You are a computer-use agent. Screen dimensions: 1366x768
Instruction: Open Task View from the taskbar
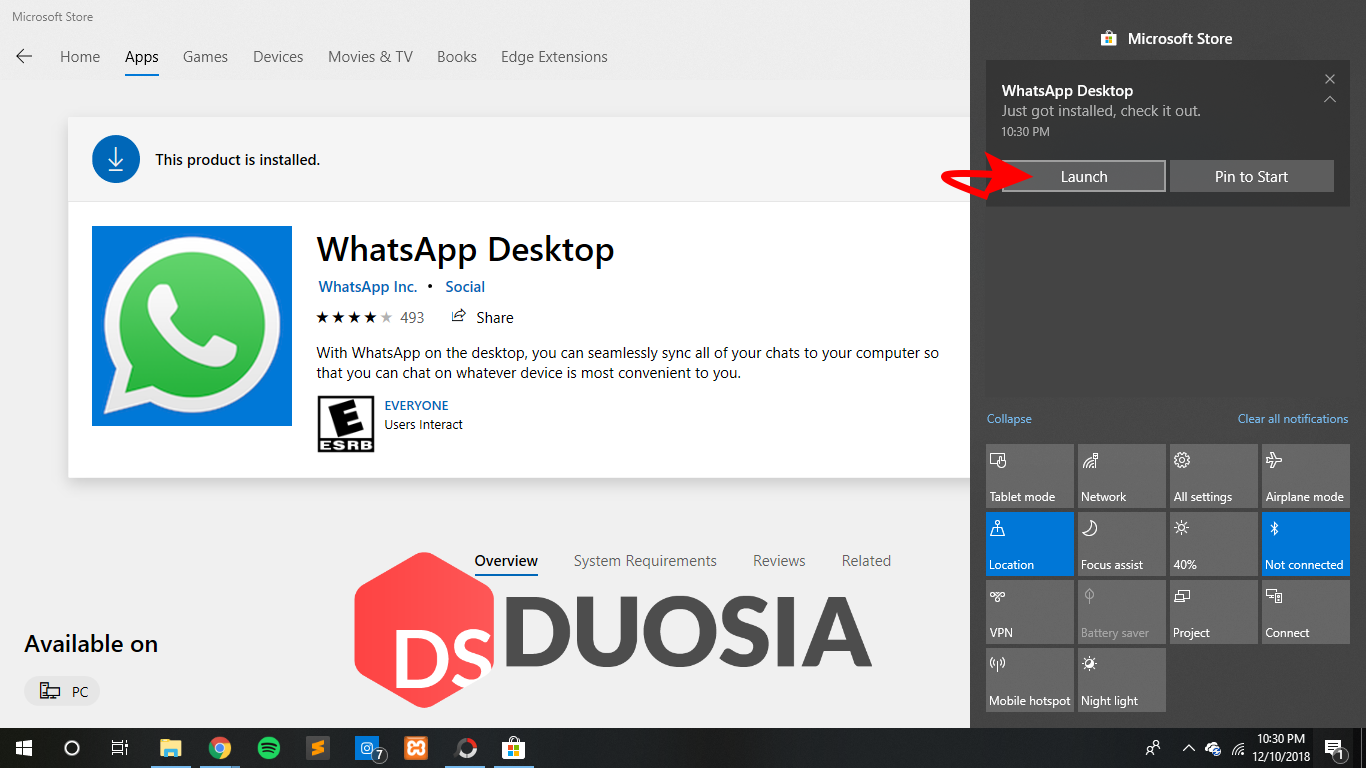click(x=120, y=748)
